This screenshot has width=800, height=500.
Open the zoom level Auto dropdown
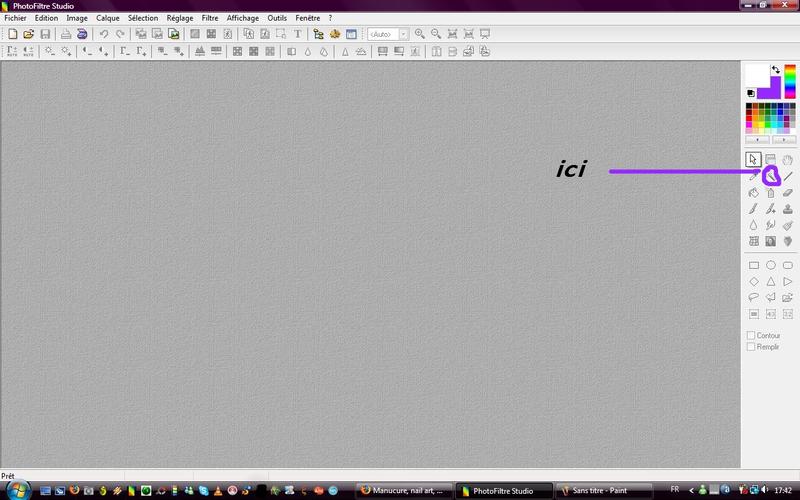coord(404,34)
